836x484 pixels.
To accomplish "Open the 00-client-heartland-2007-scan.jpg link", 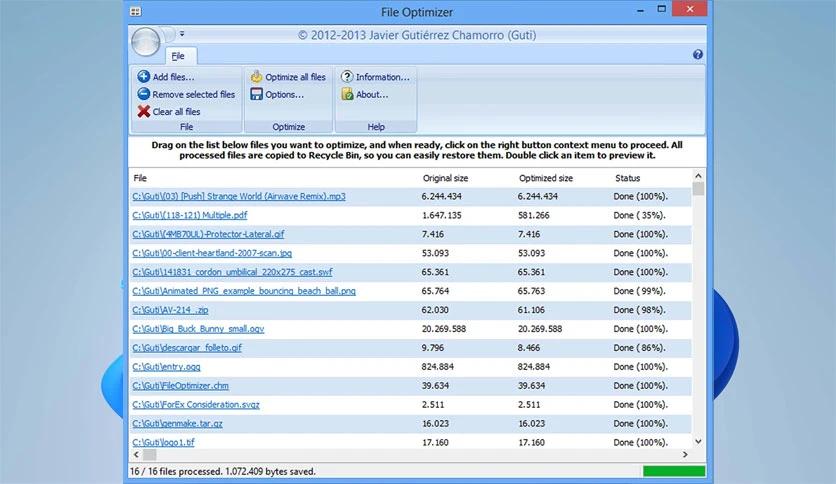I will (212, 253).
